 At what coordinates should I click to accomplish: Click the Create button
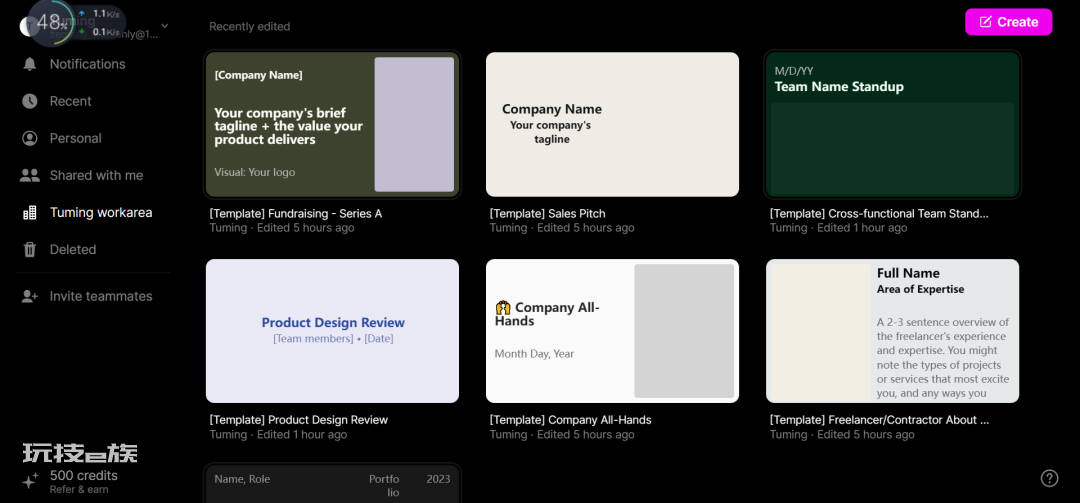[1008, 22]
